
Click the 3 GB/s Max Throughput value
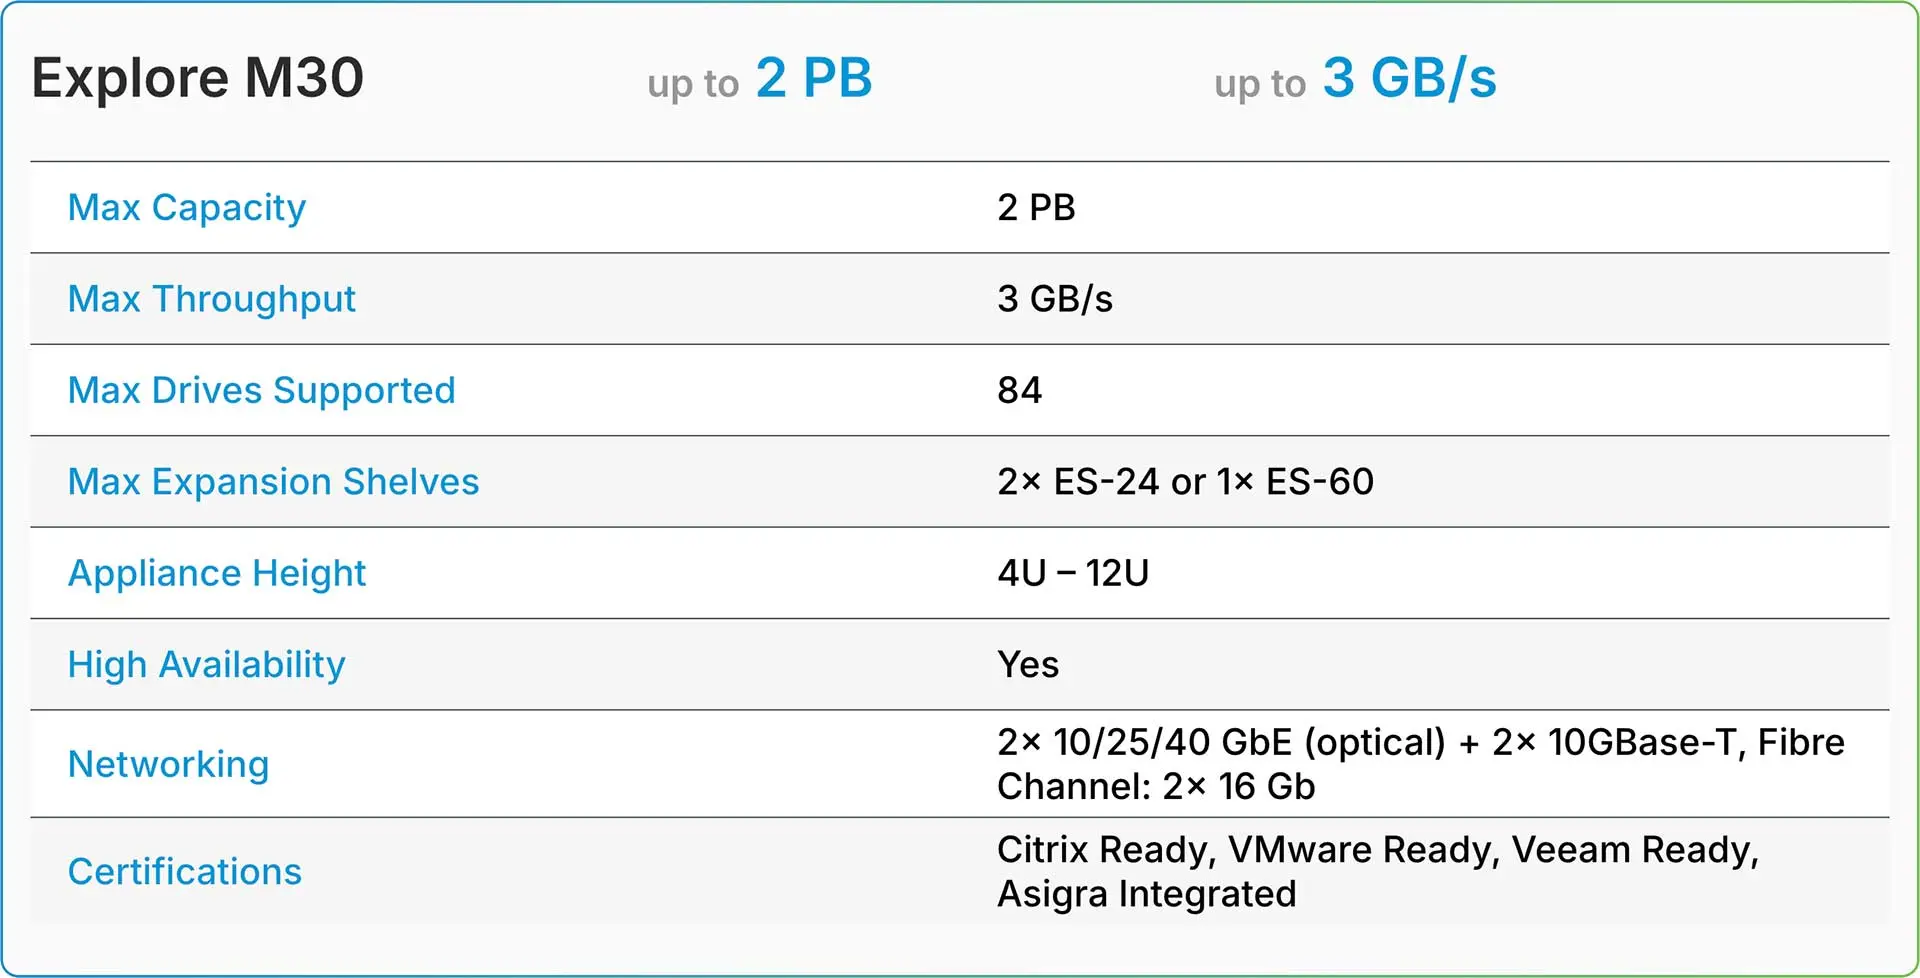tap(1055, 299)
